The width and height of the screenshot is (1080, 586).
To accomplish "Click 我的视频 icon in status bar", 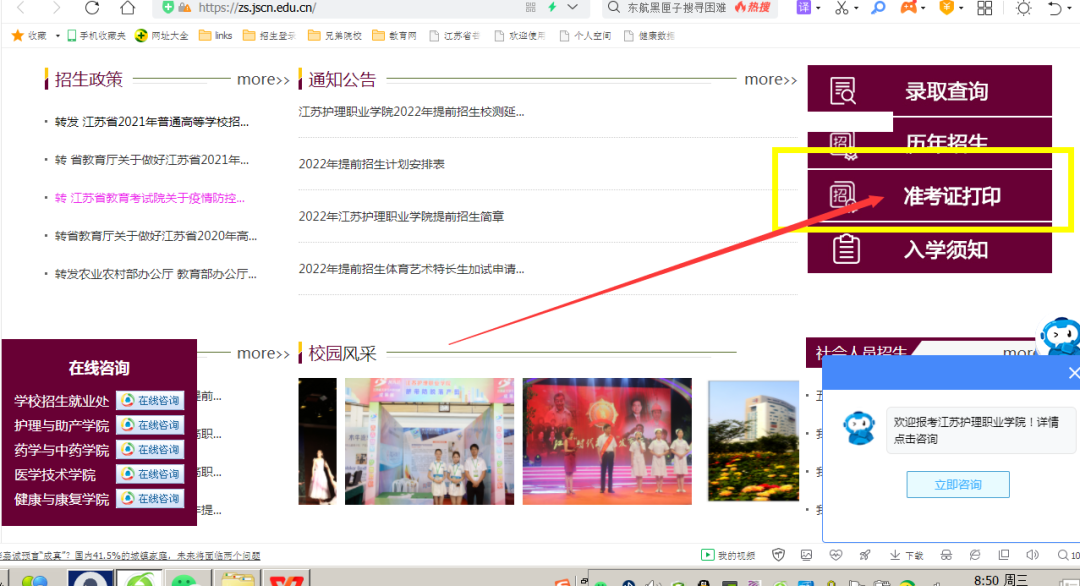I will coord(728,555).
